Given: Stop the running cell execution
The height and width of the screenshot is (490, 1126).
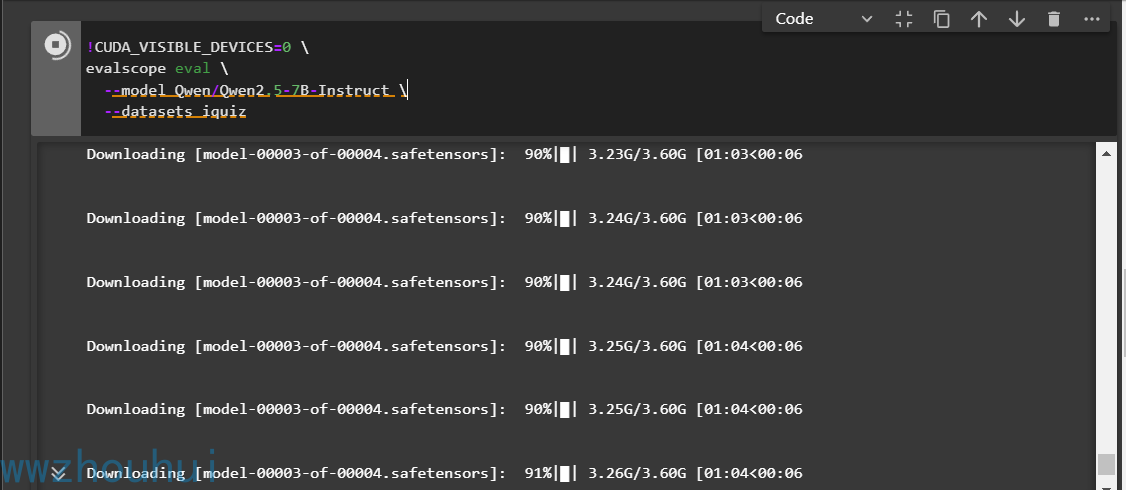Looking at the screenshot, I should tap(57, 45).
